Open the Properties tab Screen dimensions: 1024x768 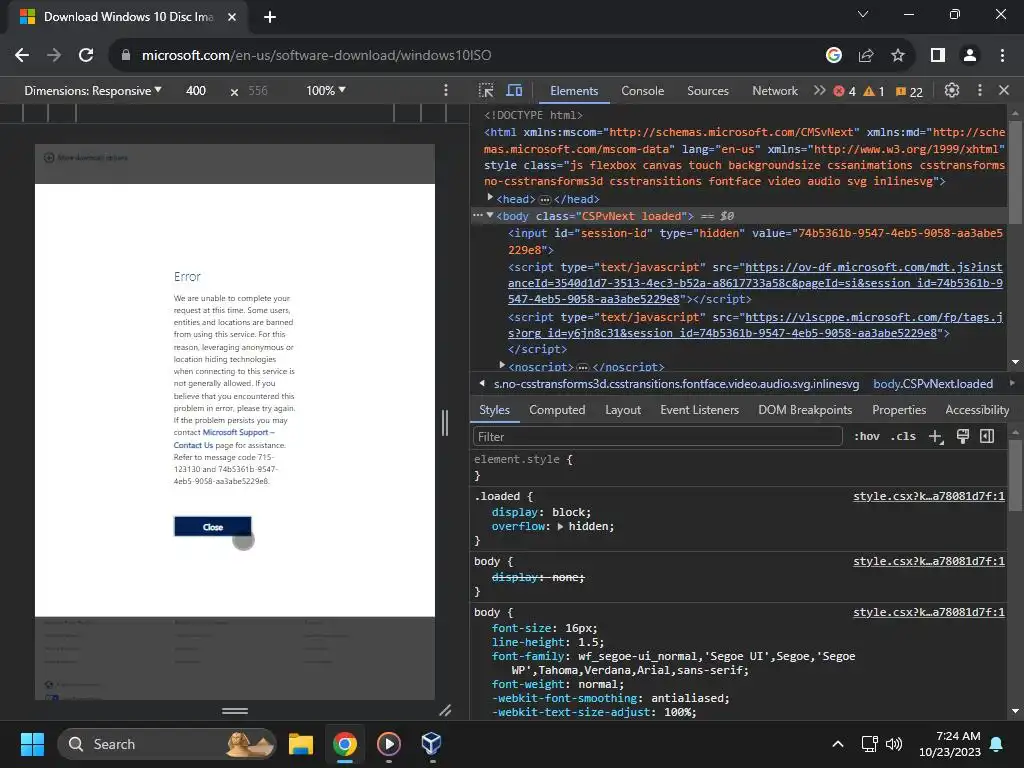tap(899, 410)
